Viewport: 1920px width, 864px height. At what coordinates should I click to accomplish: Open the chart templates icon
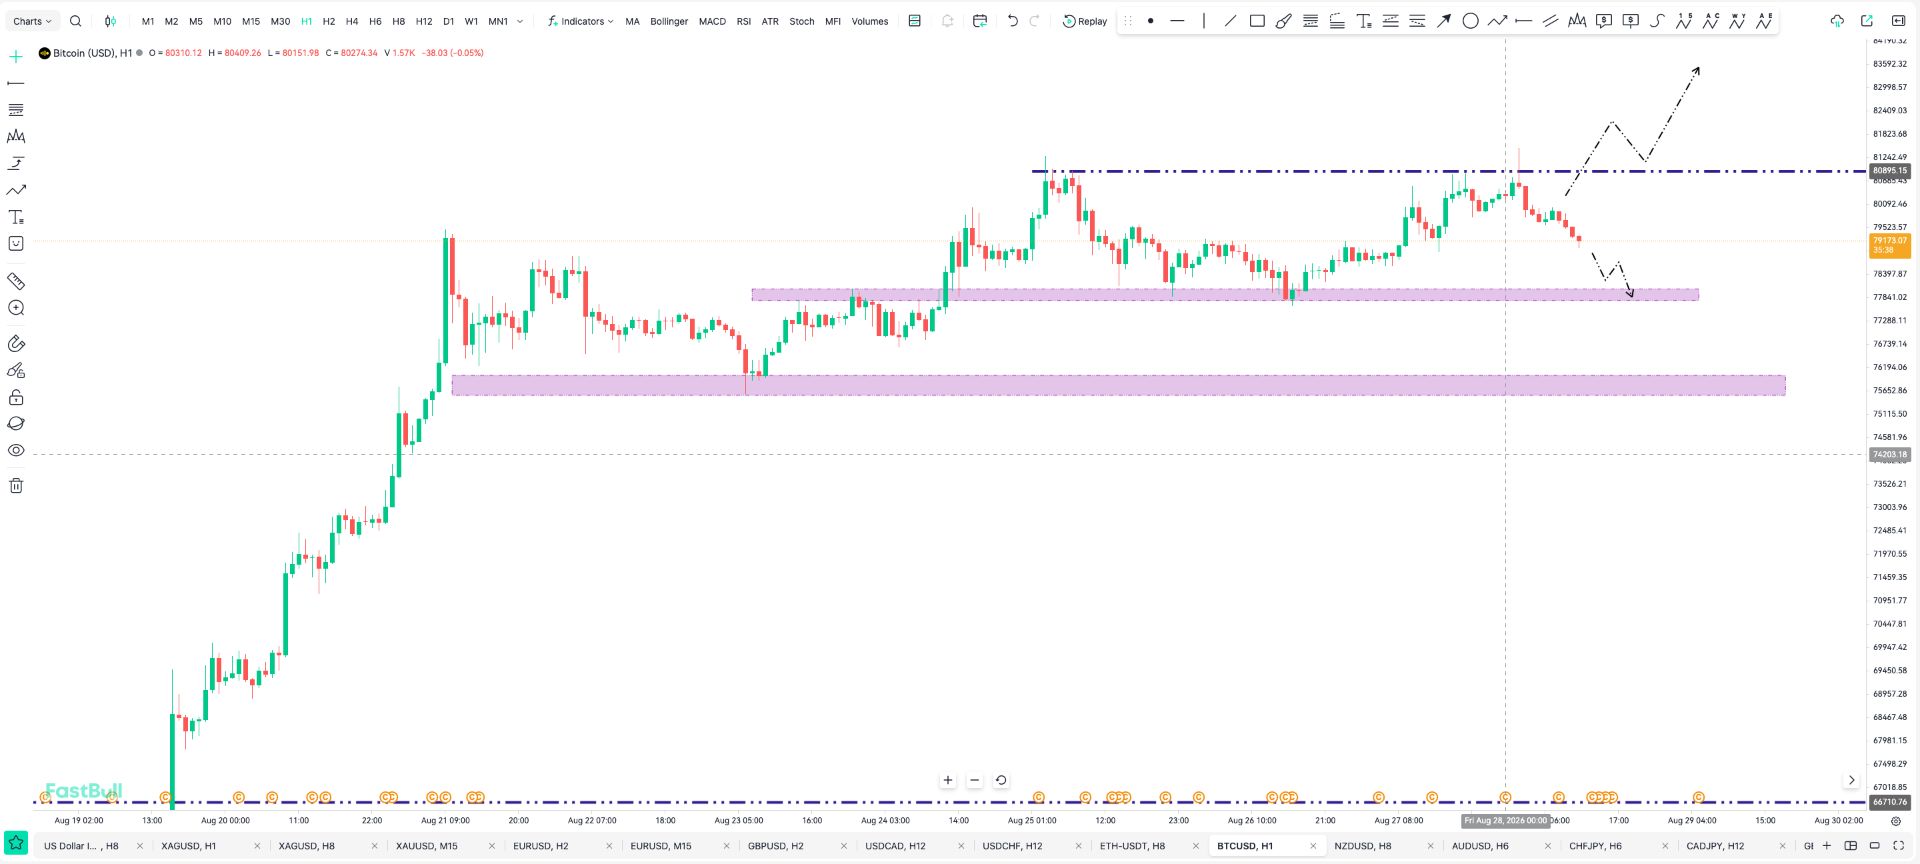point(914,21)
